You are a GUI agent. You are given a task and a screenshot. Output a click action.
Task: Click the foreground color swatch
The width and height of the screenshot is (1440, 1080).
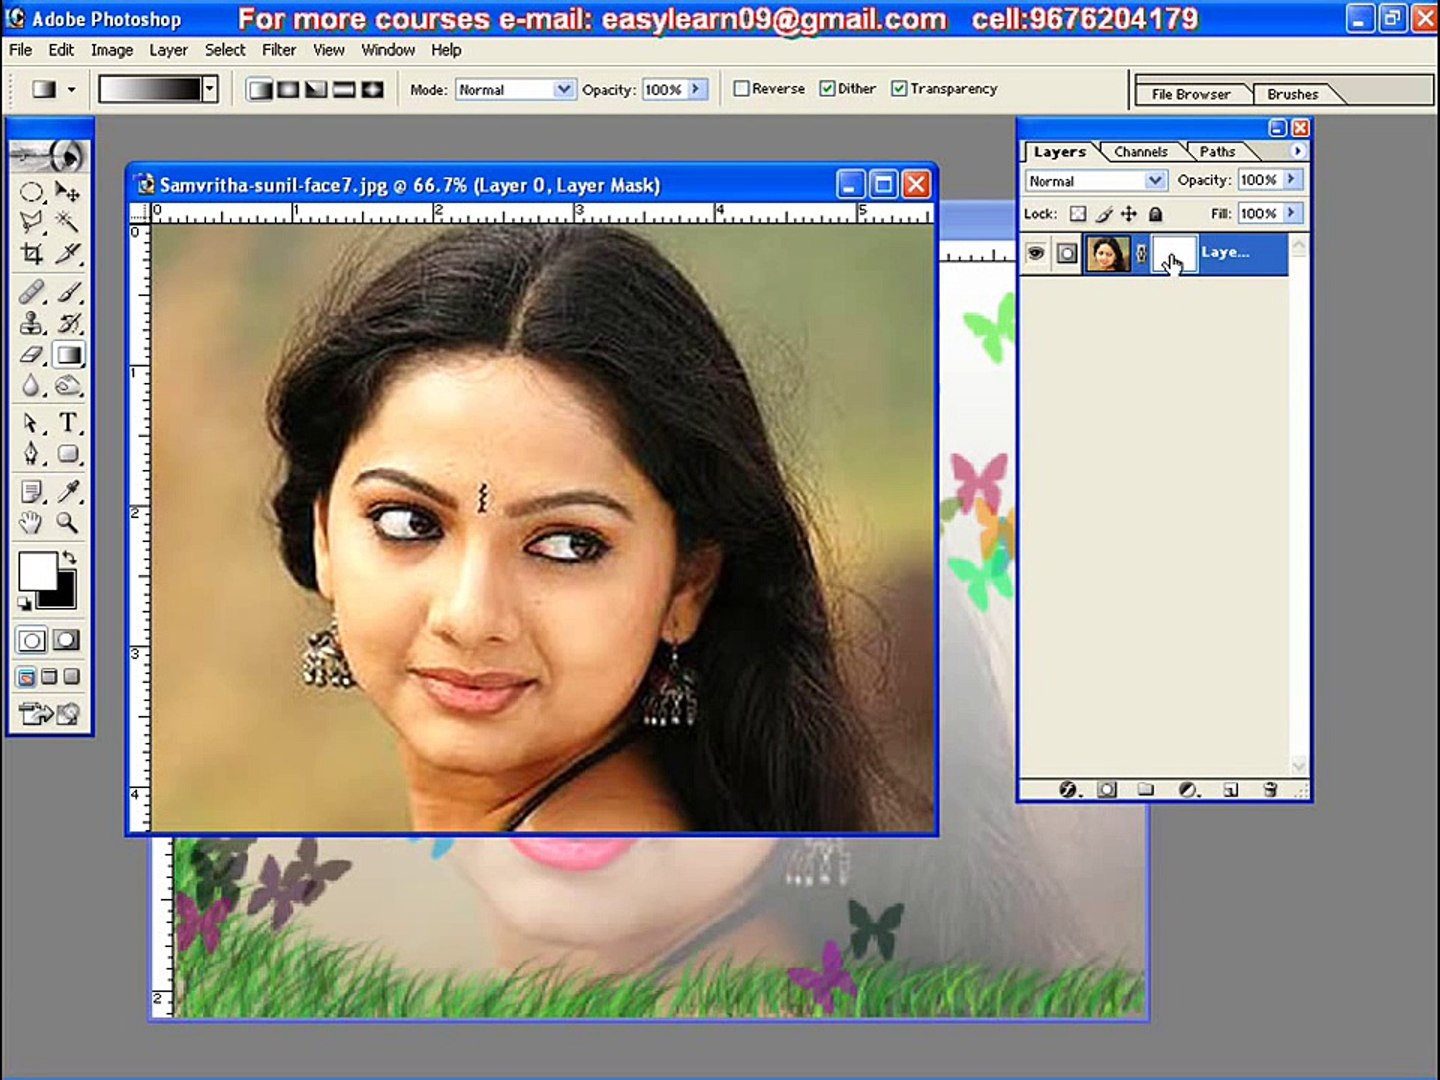[37, 572]
